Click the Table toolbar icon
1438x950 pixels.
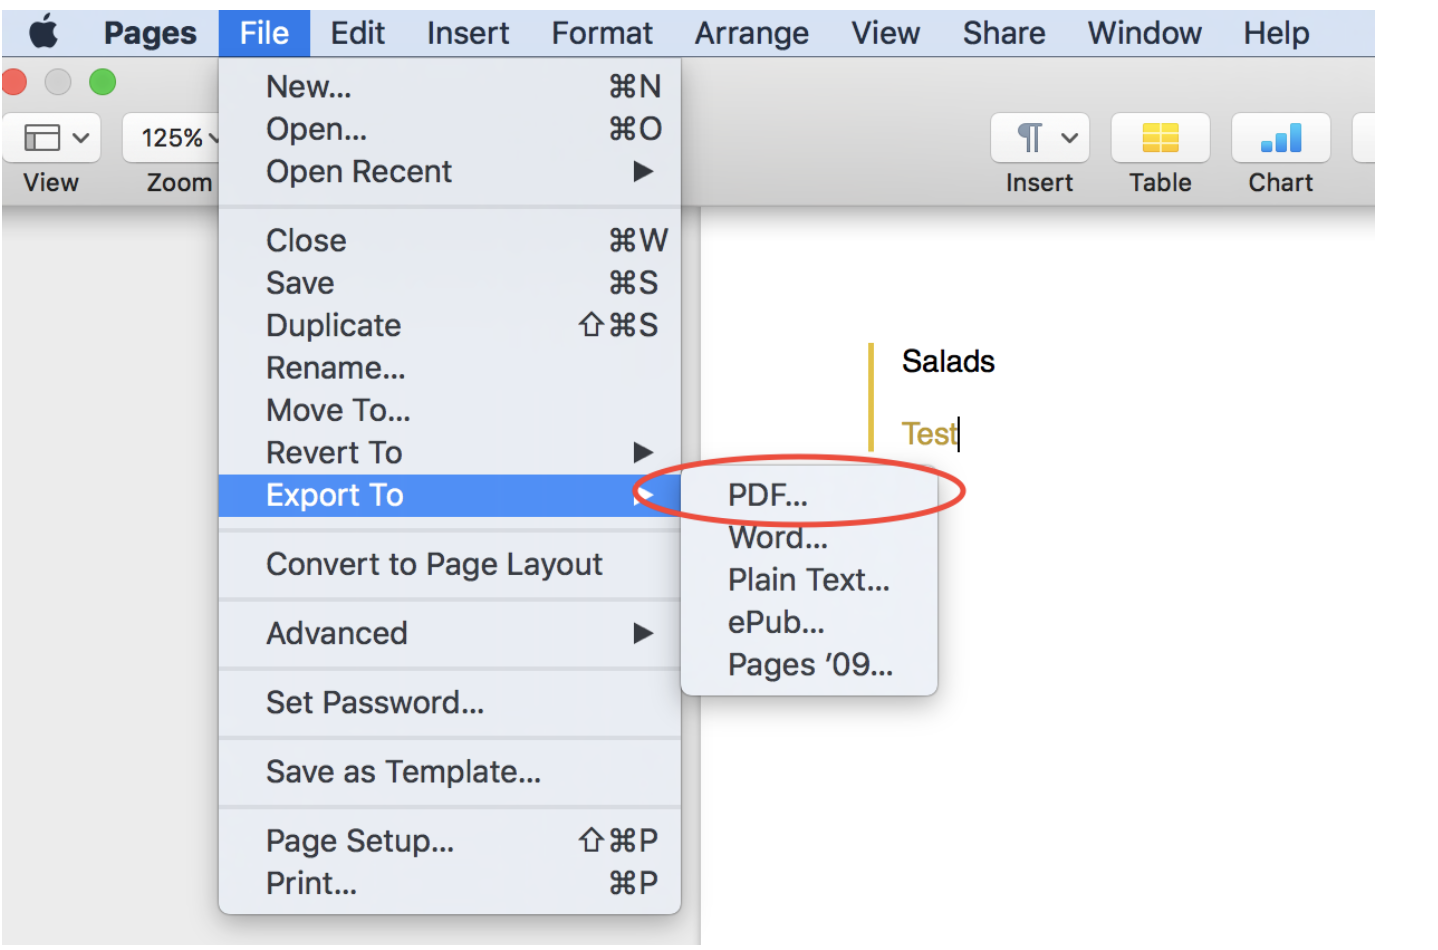1160,137
